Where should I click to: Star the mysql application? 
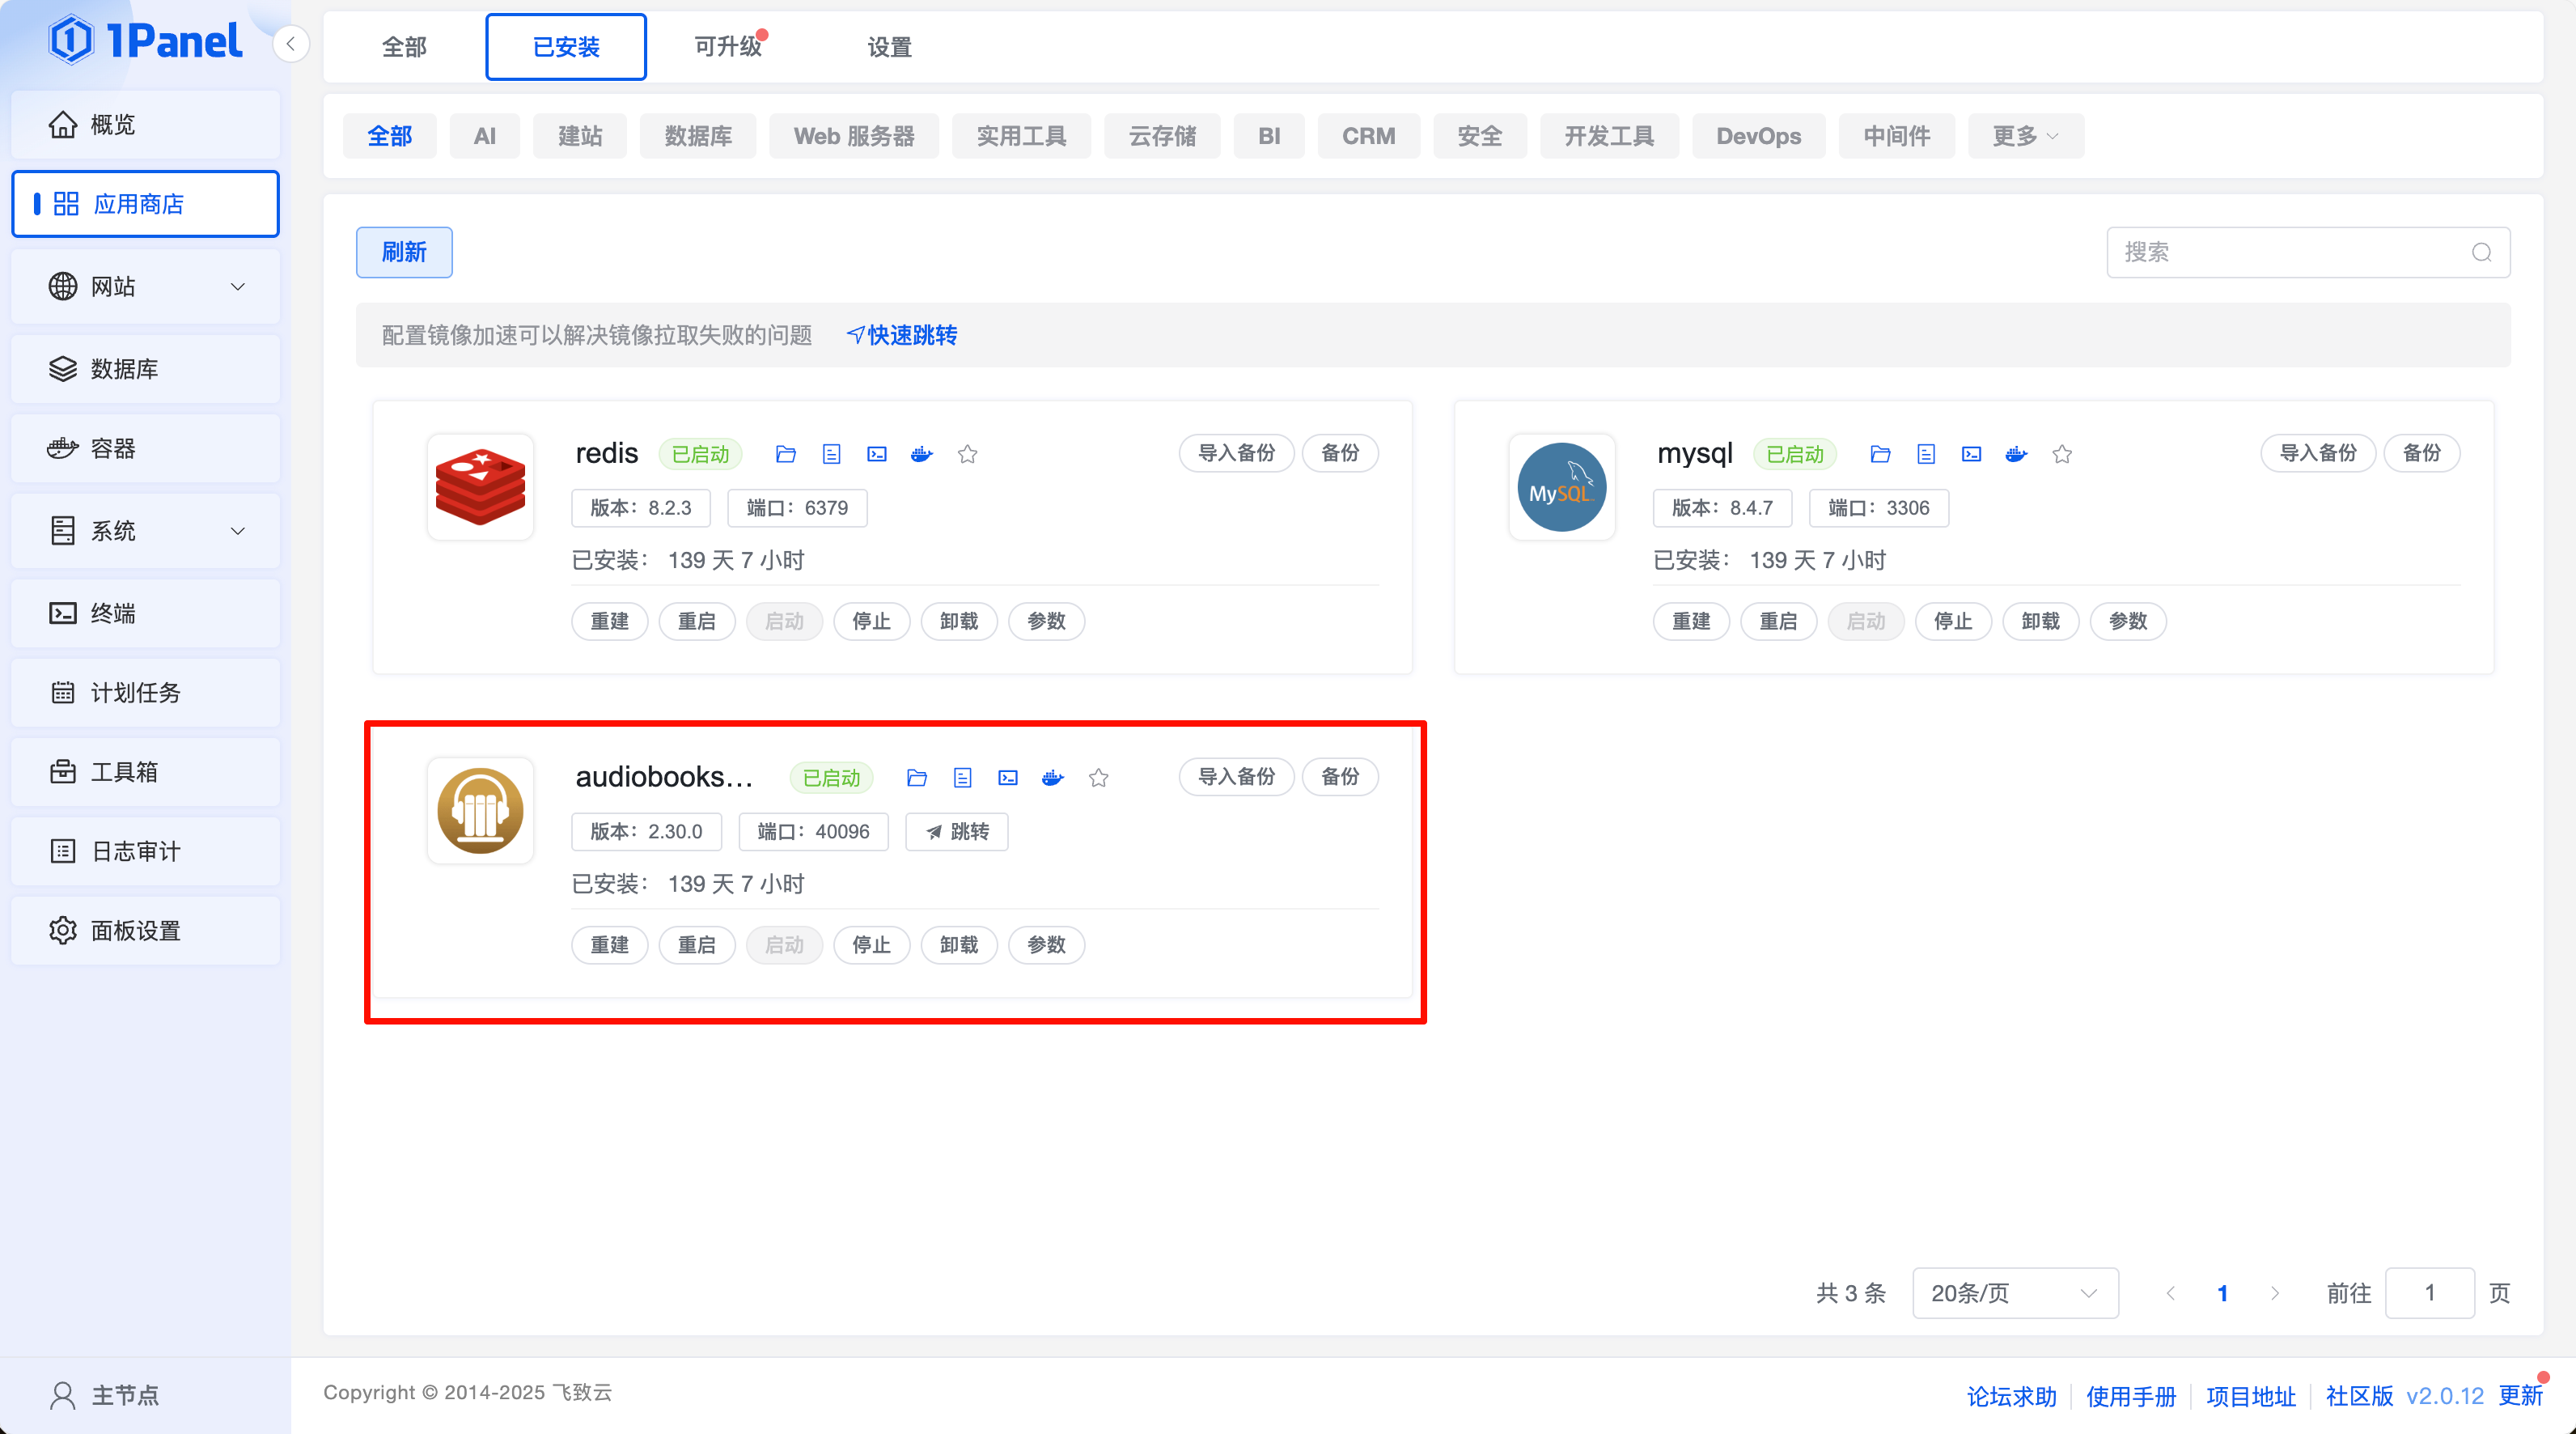pyautogui.click(x=2062, y=454)
